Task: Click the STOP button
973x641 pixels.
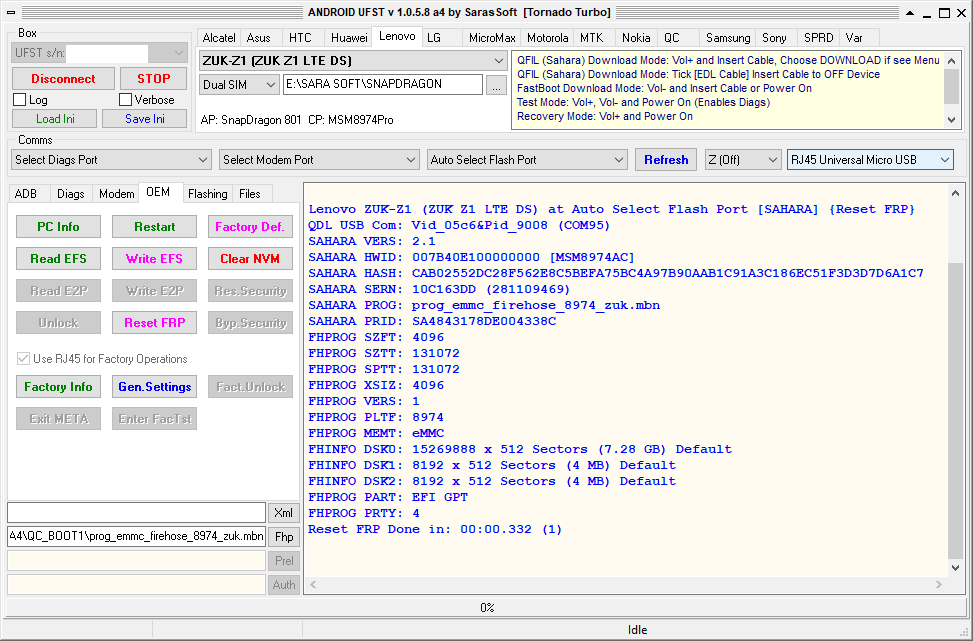Action: tap(153, 79)
